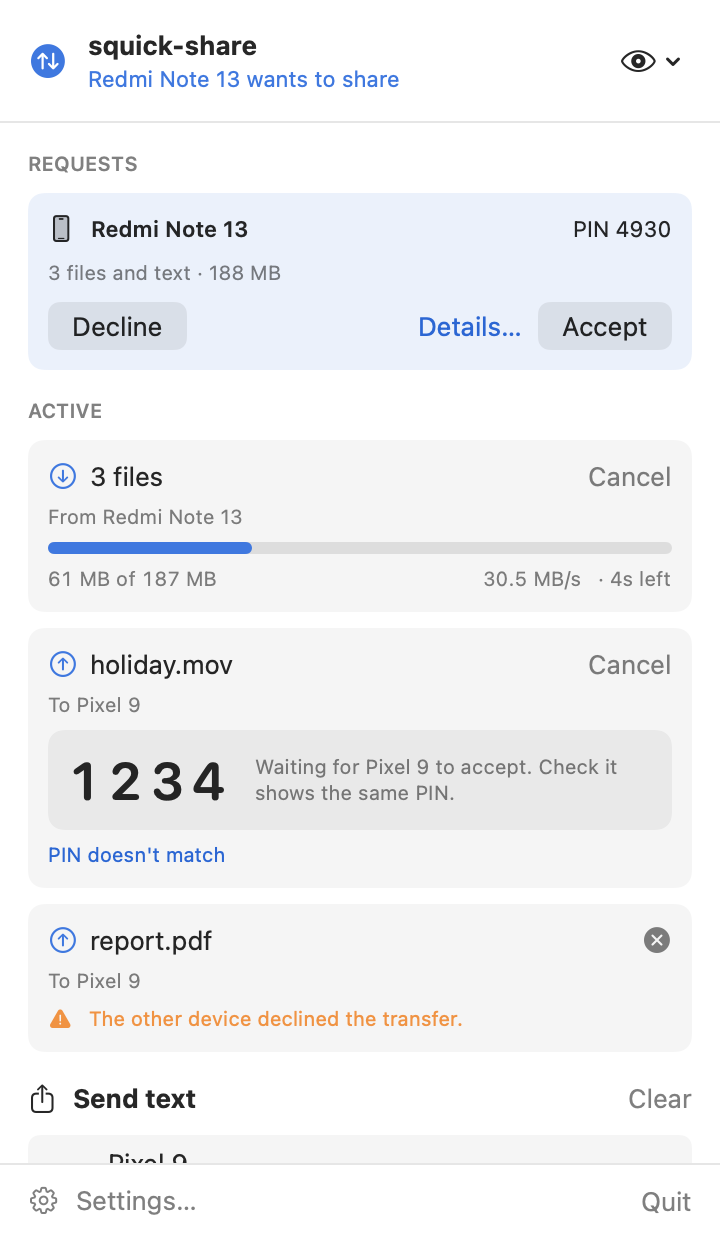The image size is (720, 1238).
Task: Open Settings with the gear icon
Action: [43, 1201]
